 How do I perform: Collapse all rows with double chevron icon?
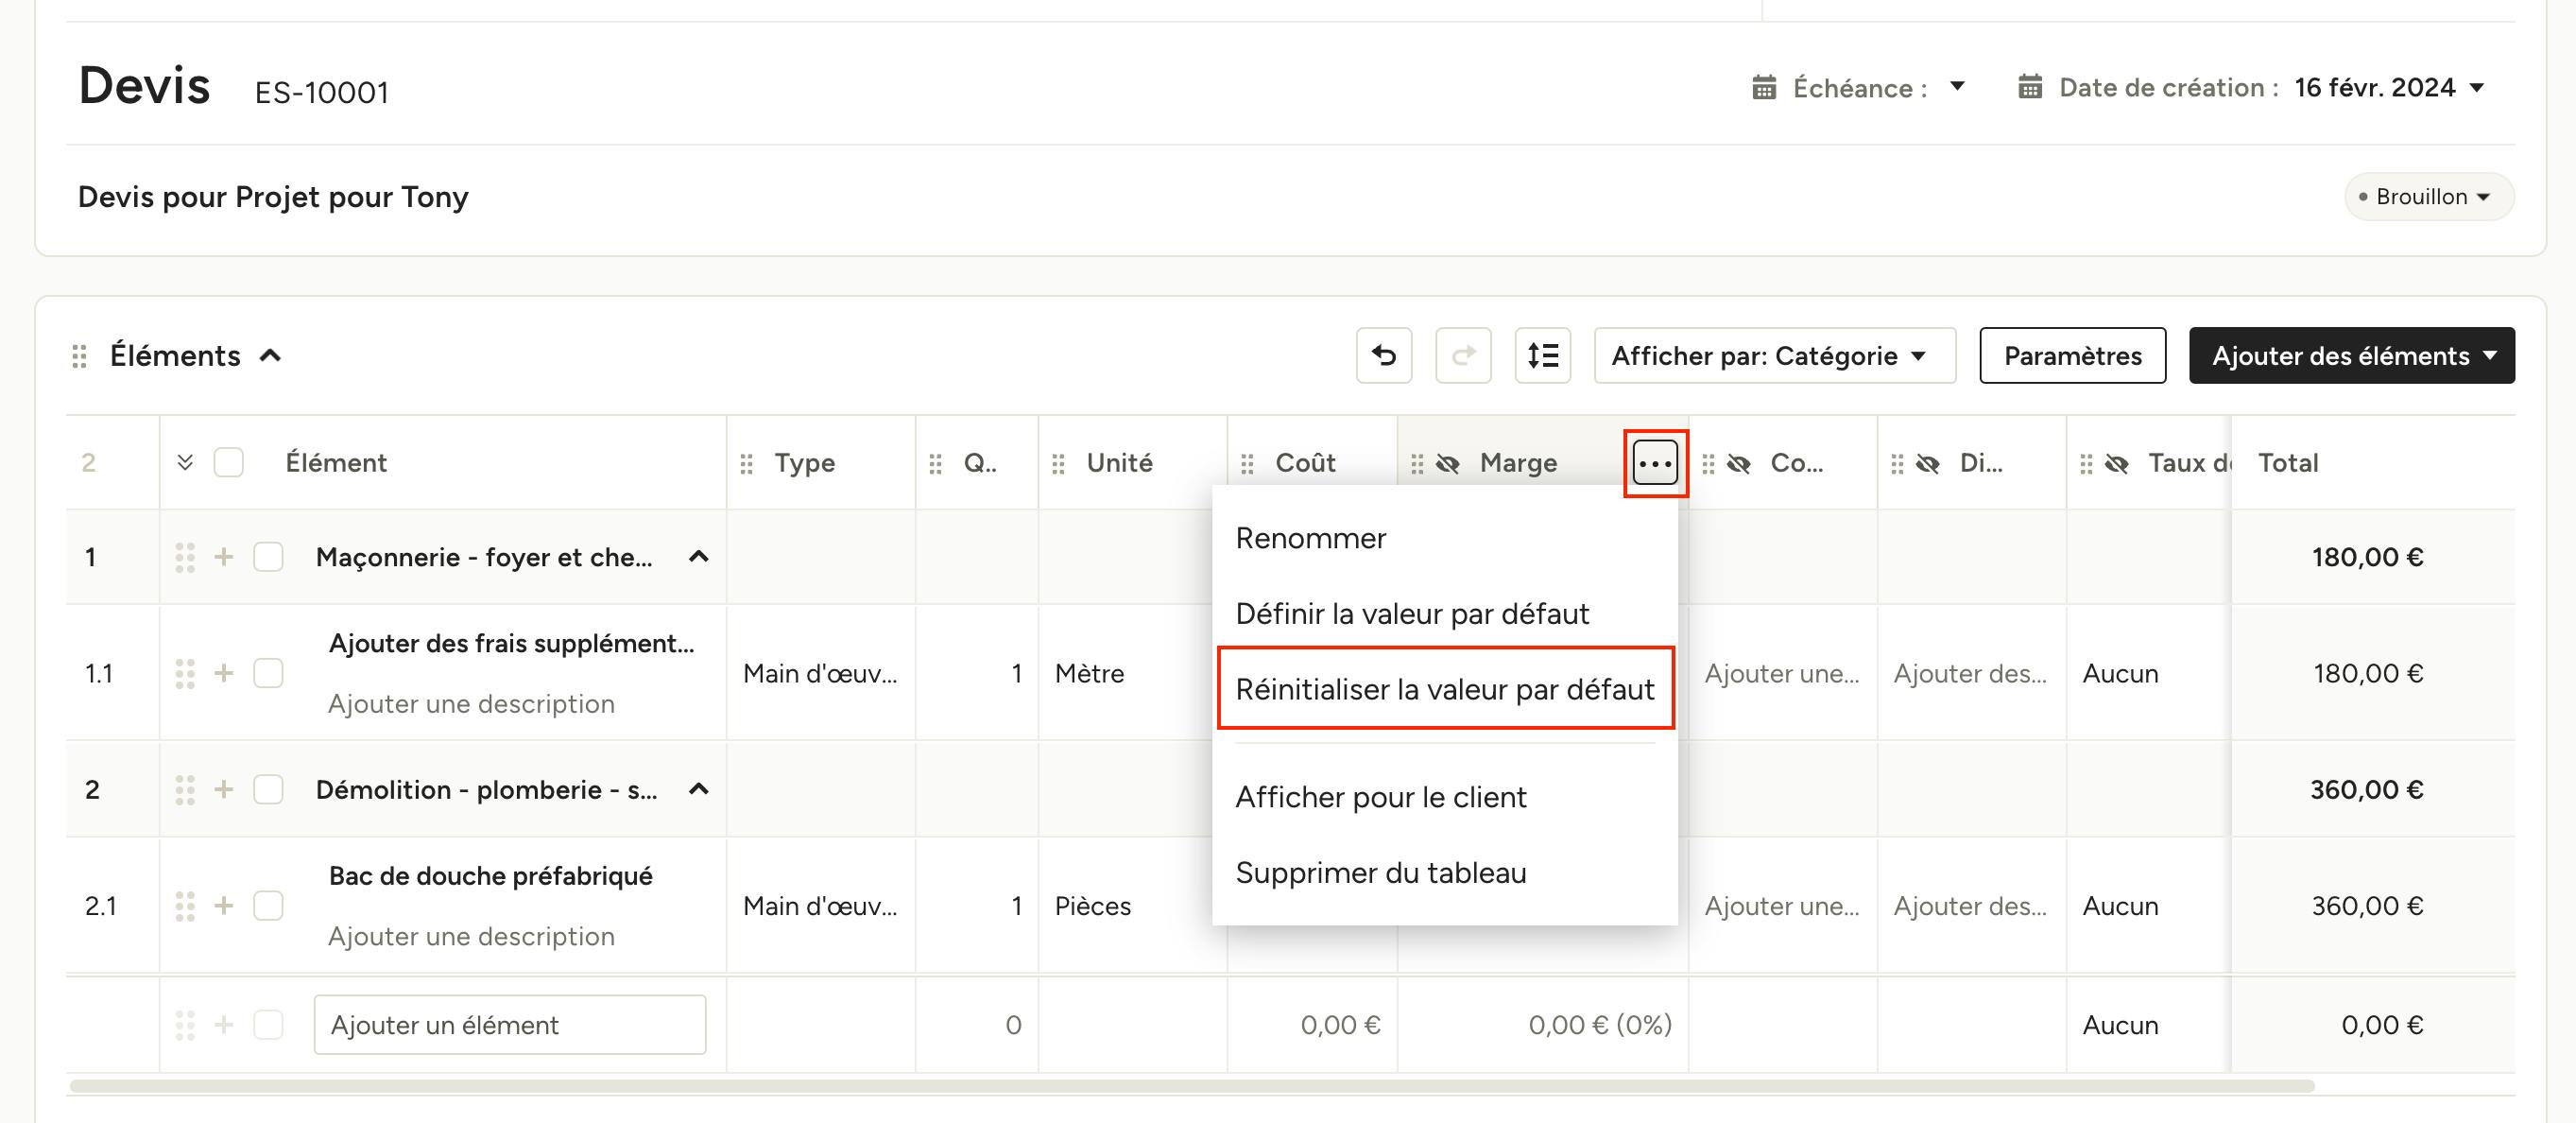[185, 462]
